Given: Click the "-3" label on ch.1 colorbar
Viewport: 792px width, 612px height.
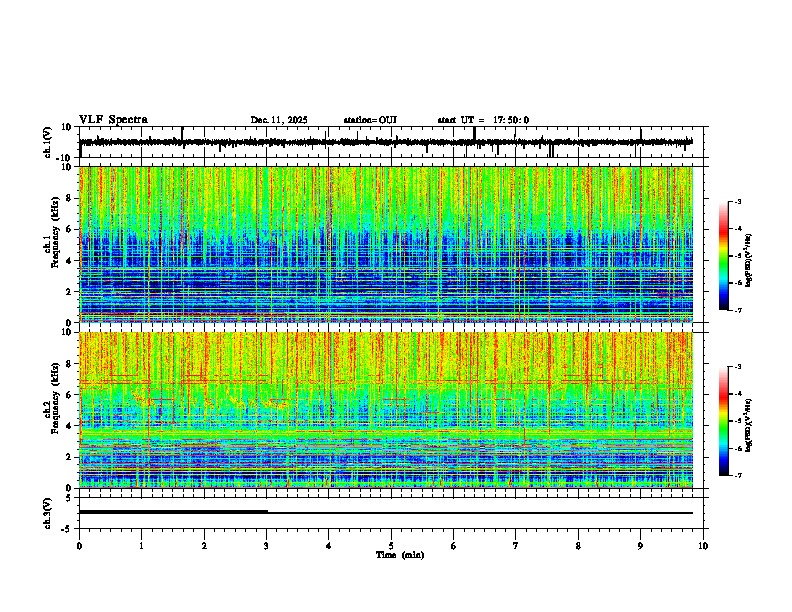Looking at the screenshot, I should coord(737,201).
